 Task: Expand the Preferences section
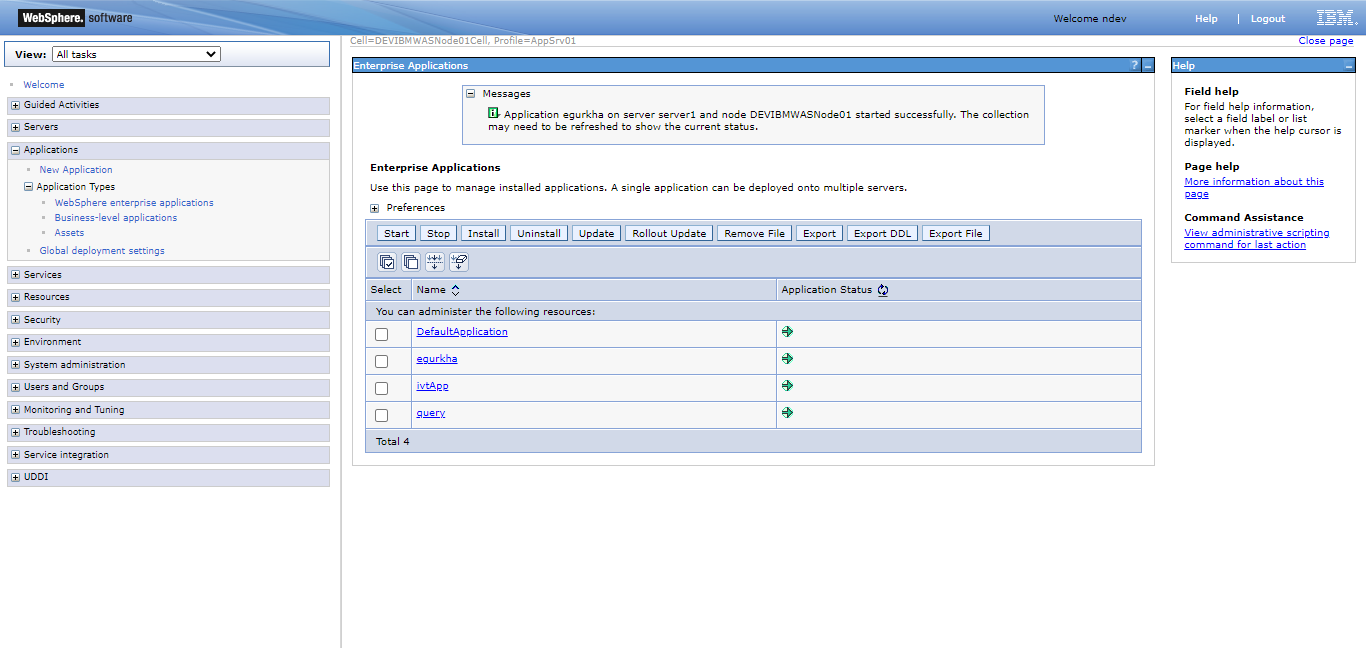tap(375, 208)
